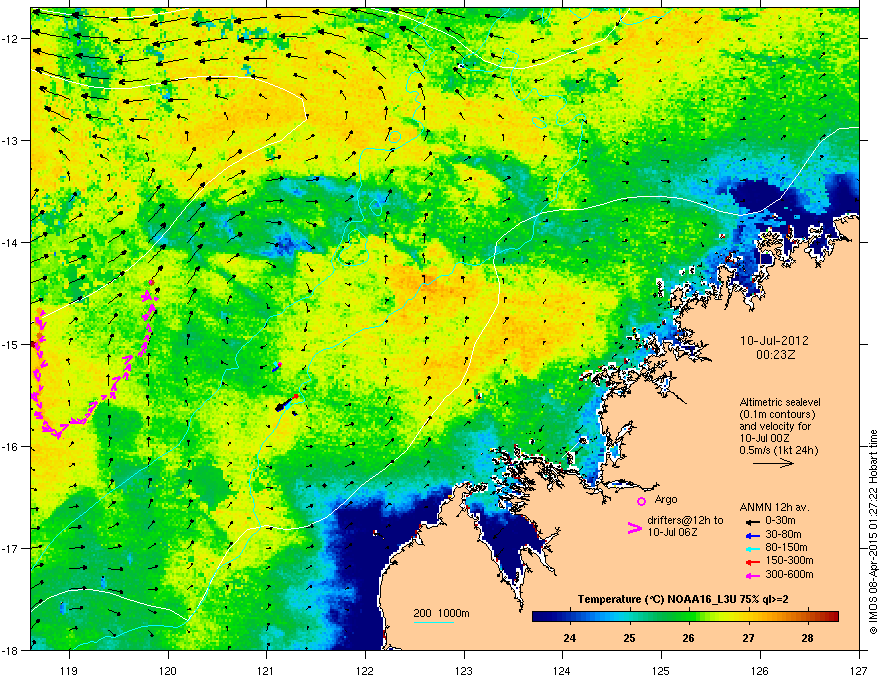Viewport: 880px width, 680px height.
Task: Click the "Altimetric sealevel" legend text
Action: point(780,402)
